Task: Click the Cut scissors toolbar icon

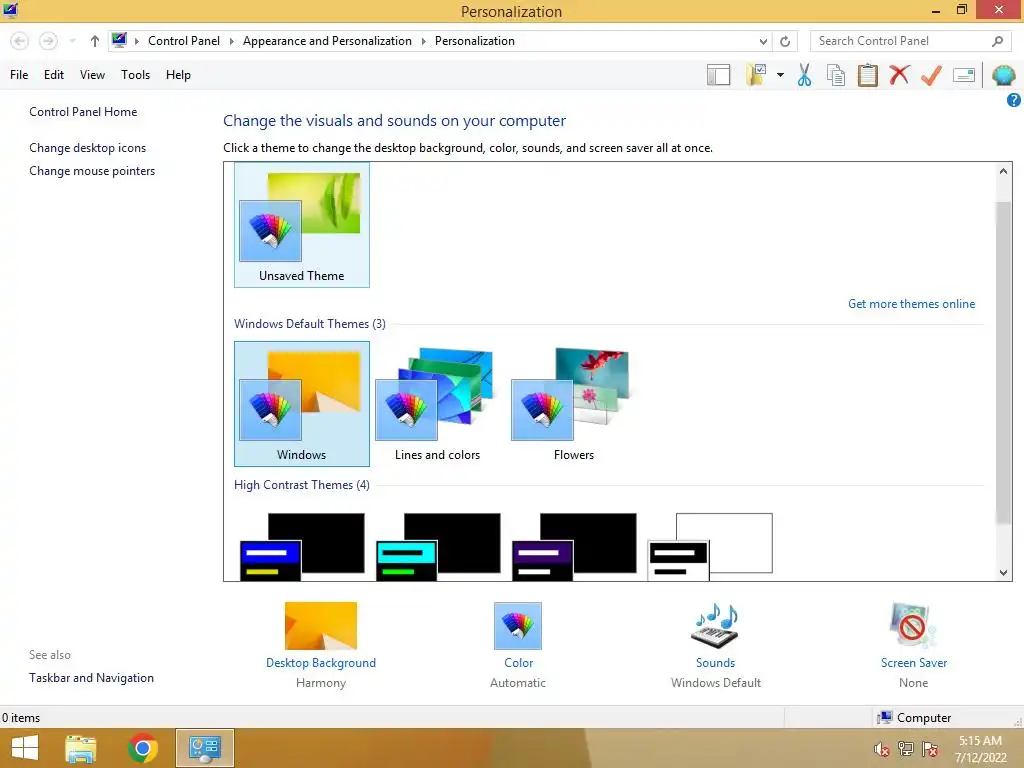Action: point(805,75)
